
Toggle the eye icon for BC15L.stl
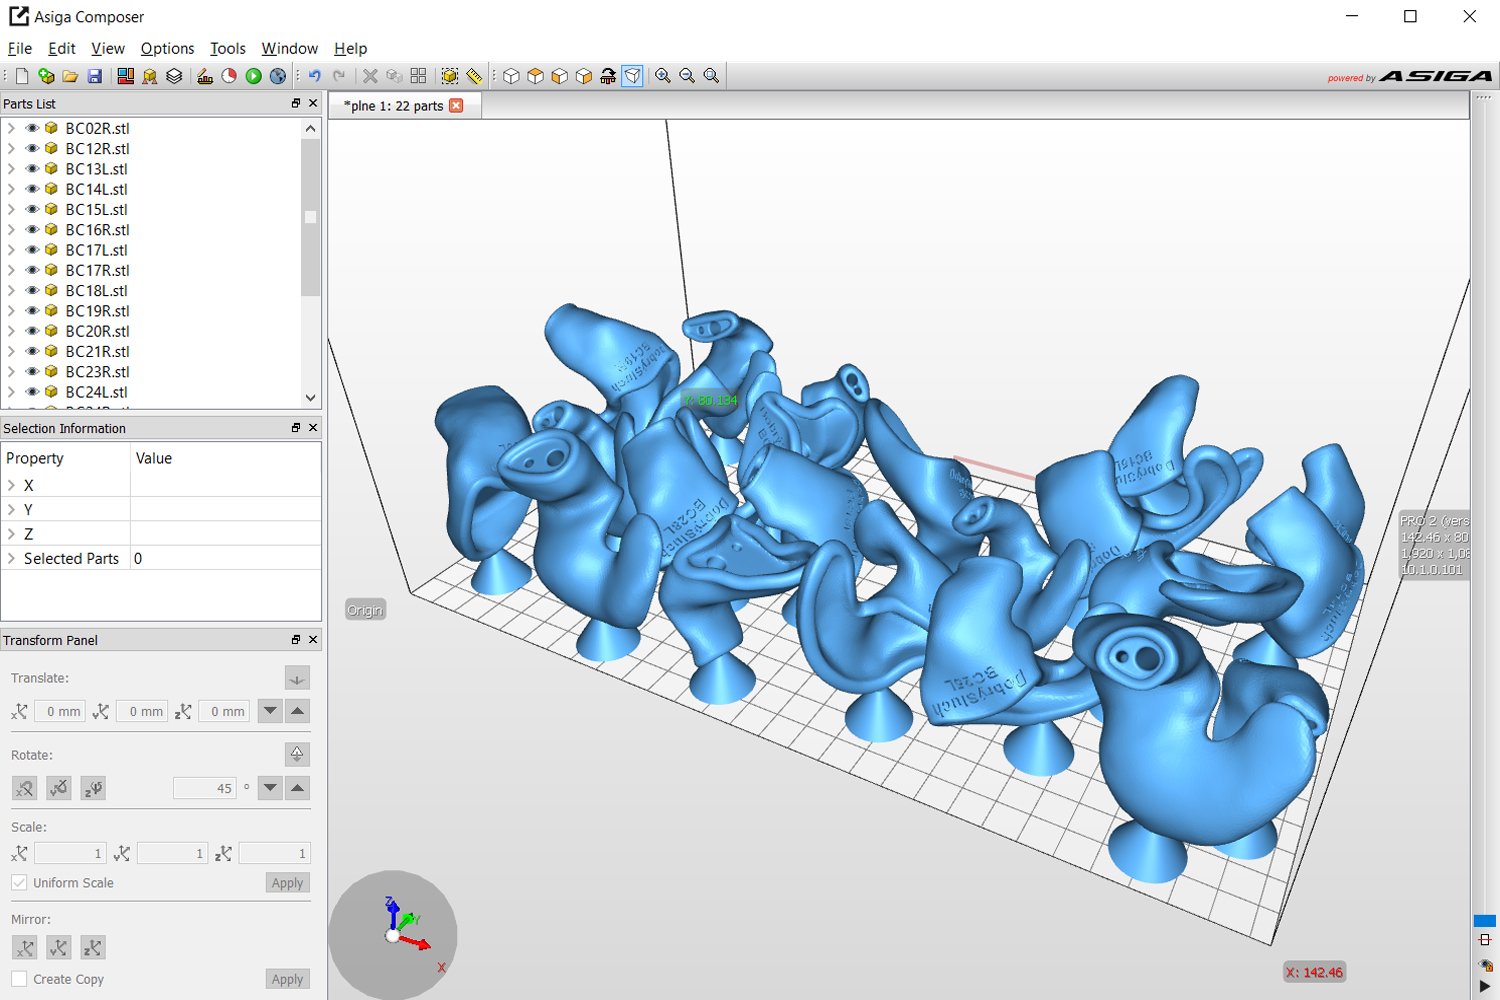pyautogui.click(x=32, y=209)
